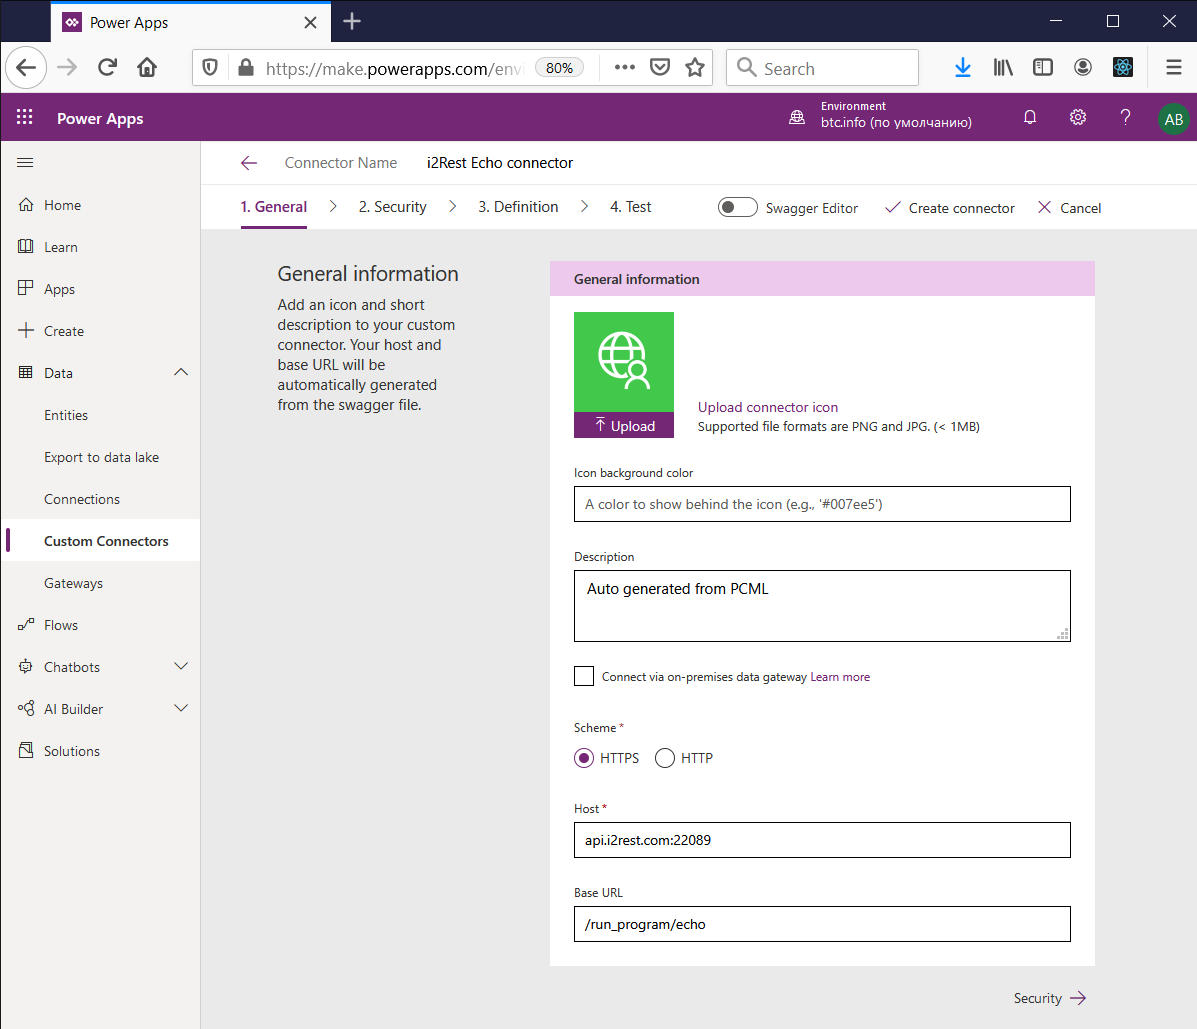Open the AB account avatar
The width and height of the screenshot is (1197, 1029).
(1173, 119)
